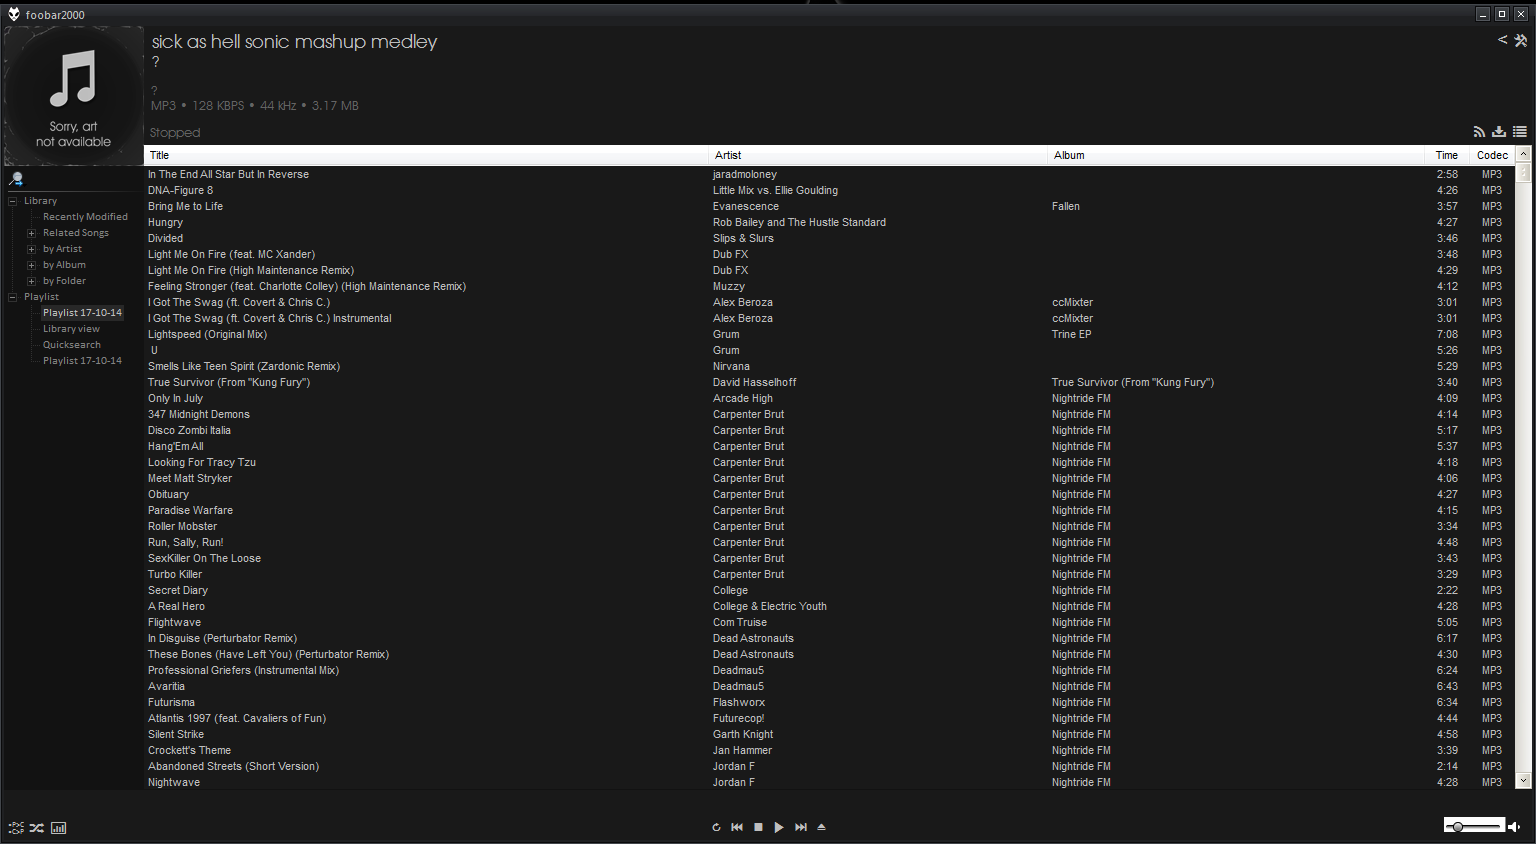Viewport: 1536px width, 844px height.
Task: Collapse the Library tree node
Action: coord(13,201)
